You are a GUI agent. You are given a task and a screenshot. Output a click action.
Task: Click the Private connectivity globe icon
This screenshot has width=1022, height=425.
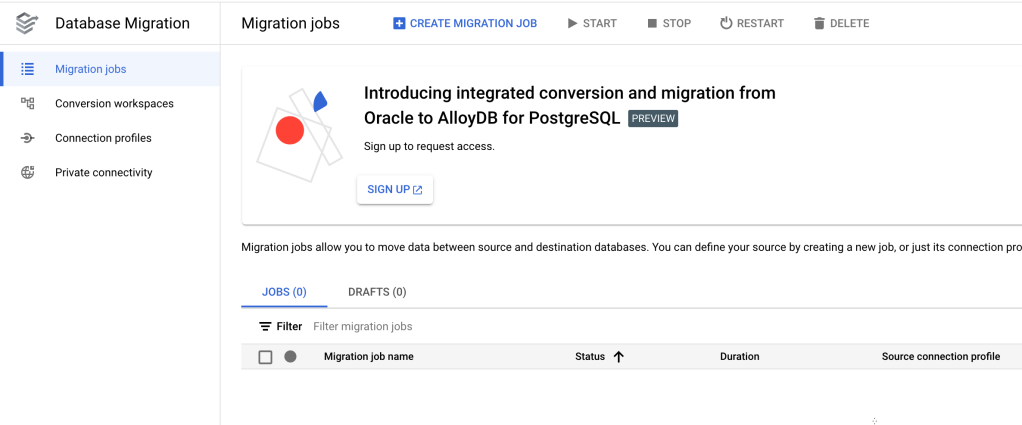(x=28, y=172)
